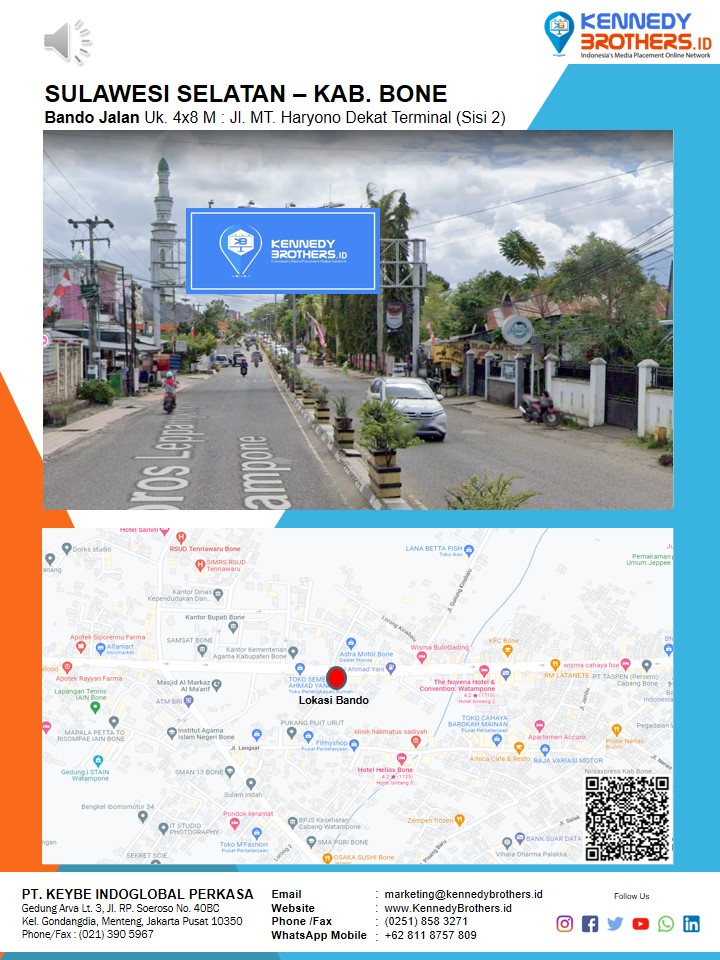Image resolution: width=720 pixels, height=960 pixels.
Task: Click the silver car in street photo
Action: [x=407, y=407]
